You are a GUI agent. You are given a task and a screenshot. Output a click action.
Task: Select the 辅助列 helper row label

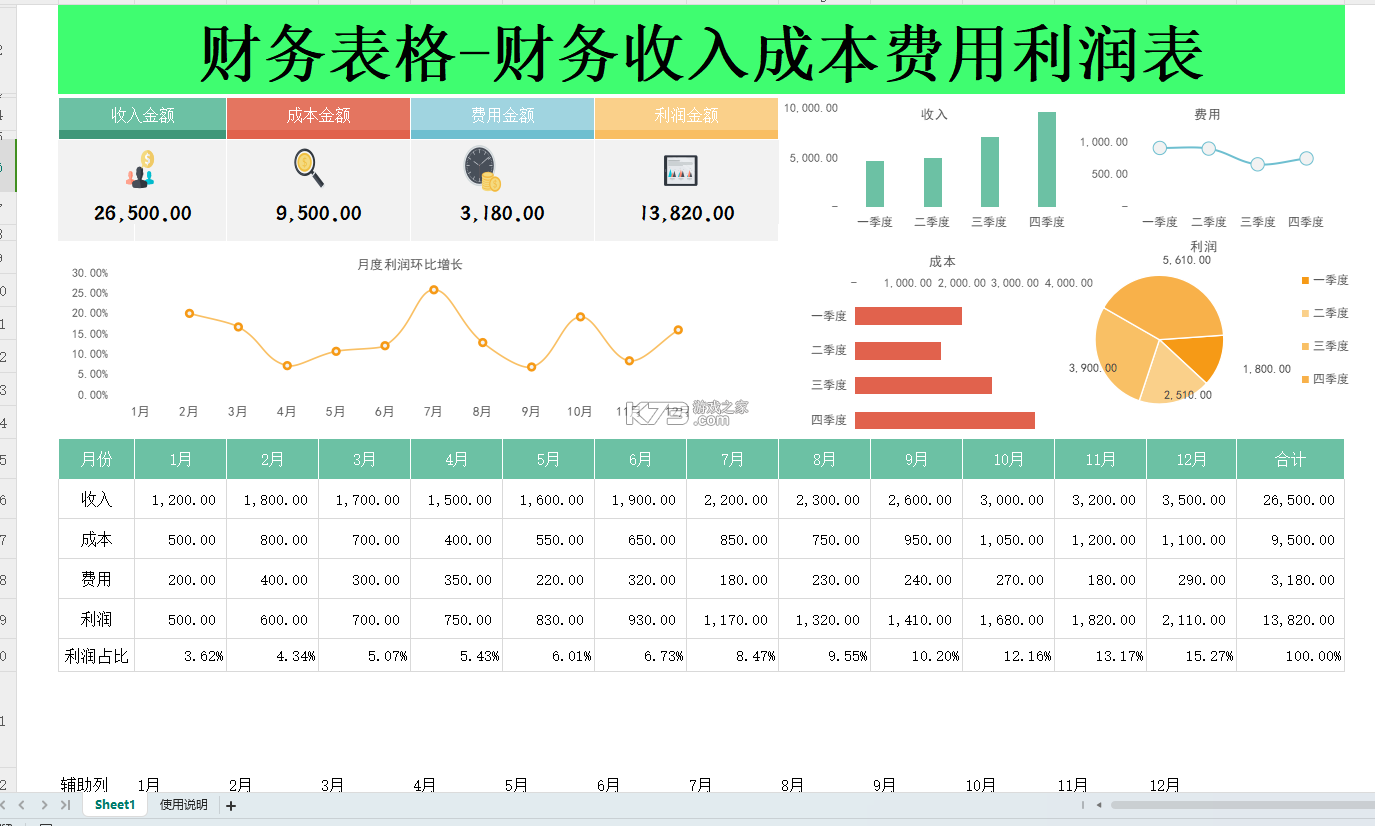coord(84,785)
